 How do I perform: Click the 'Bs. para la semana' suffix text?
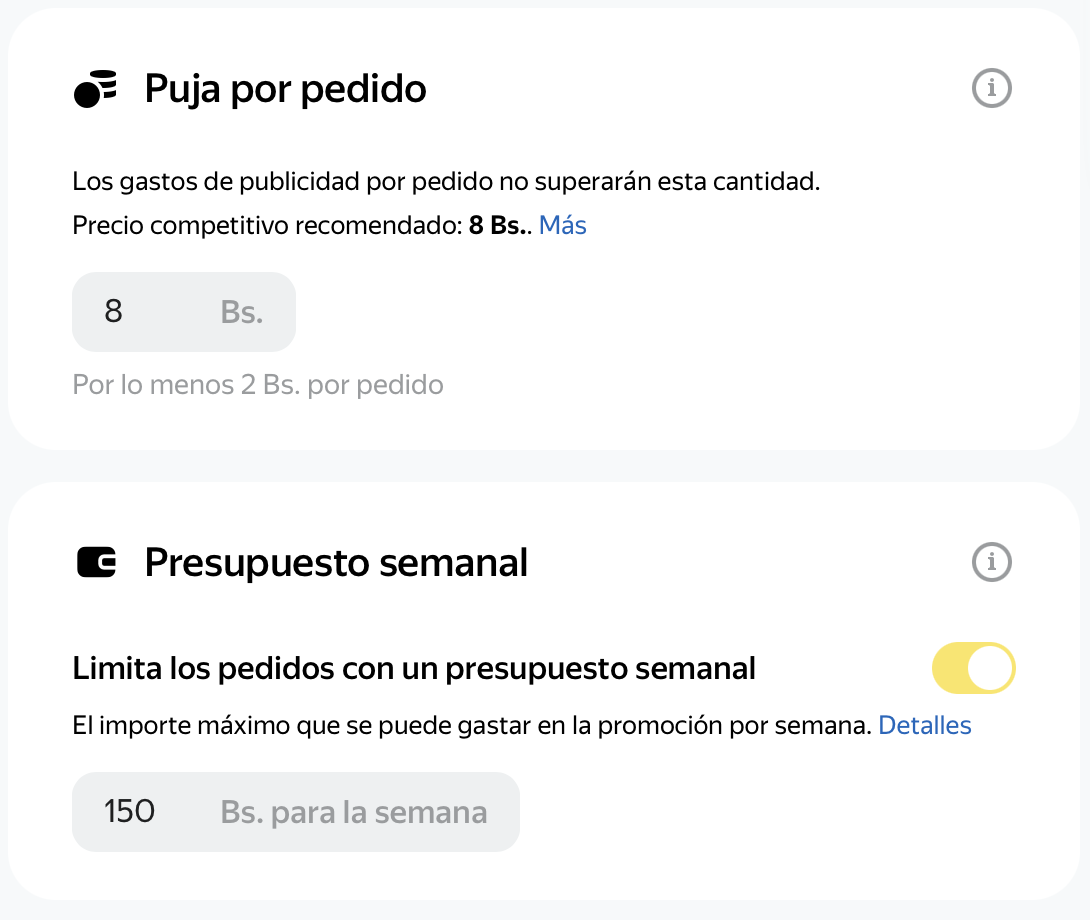pos(354,812)
